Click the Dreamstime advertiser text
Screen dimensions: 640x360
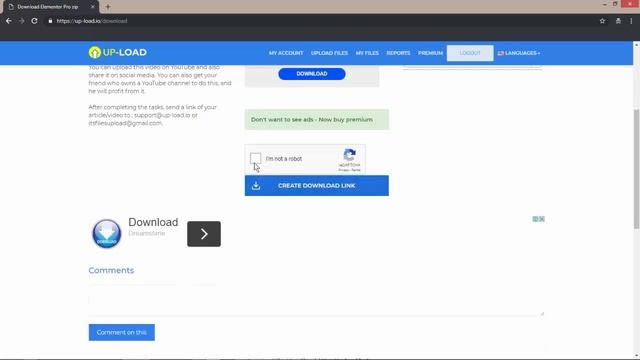[147, 233]
